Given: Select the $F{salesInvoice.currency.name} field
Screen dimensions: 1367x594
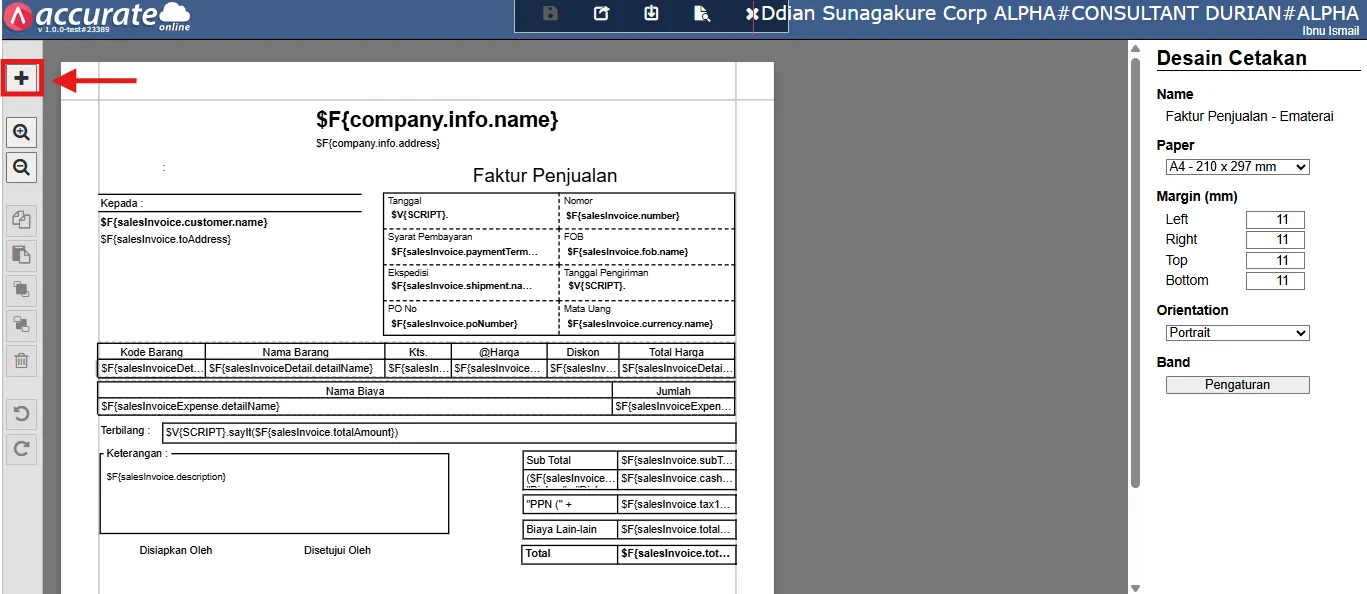Looking at the screenshot, I should [640, 324].
